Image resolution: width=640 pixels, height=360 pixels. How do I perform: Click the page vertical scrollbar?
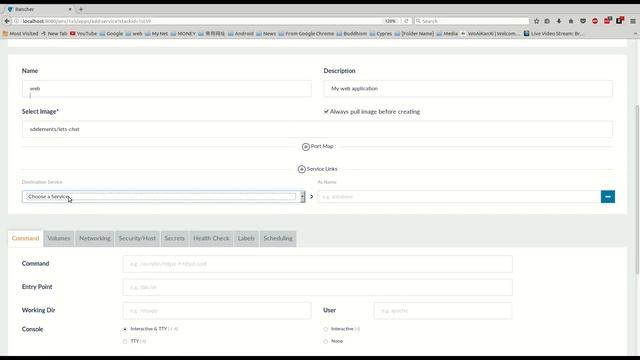click(637, 190)
